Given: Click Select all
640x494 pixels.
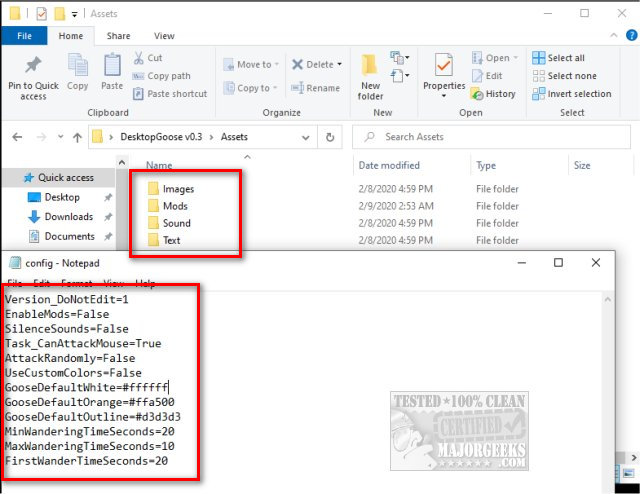Looking at the screenshot, I should click(x=558, y=58).
